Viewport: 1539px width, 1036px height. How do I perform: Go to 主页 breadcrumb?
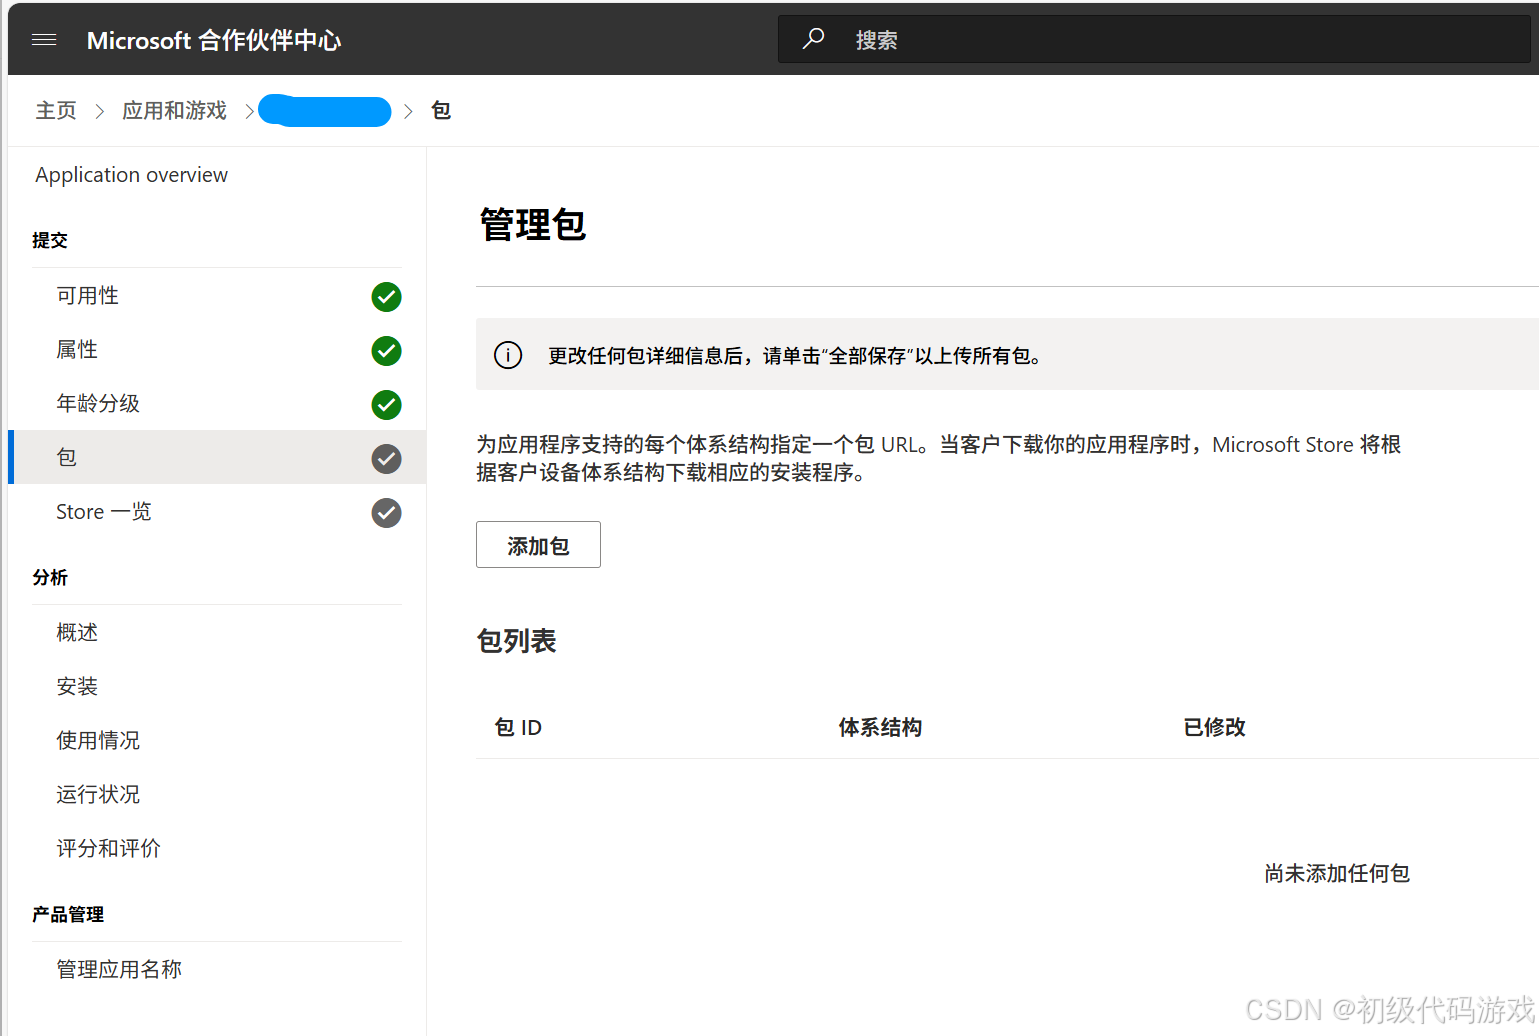(x=56, y=110)
